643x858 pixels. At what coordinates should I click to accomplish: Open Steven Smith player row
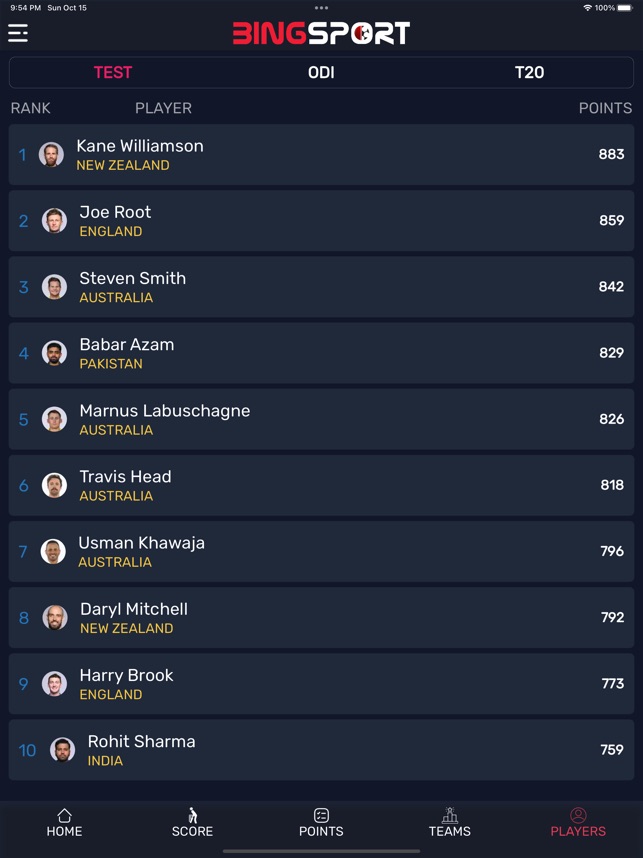pyautogui.click(x=321, y=287)
